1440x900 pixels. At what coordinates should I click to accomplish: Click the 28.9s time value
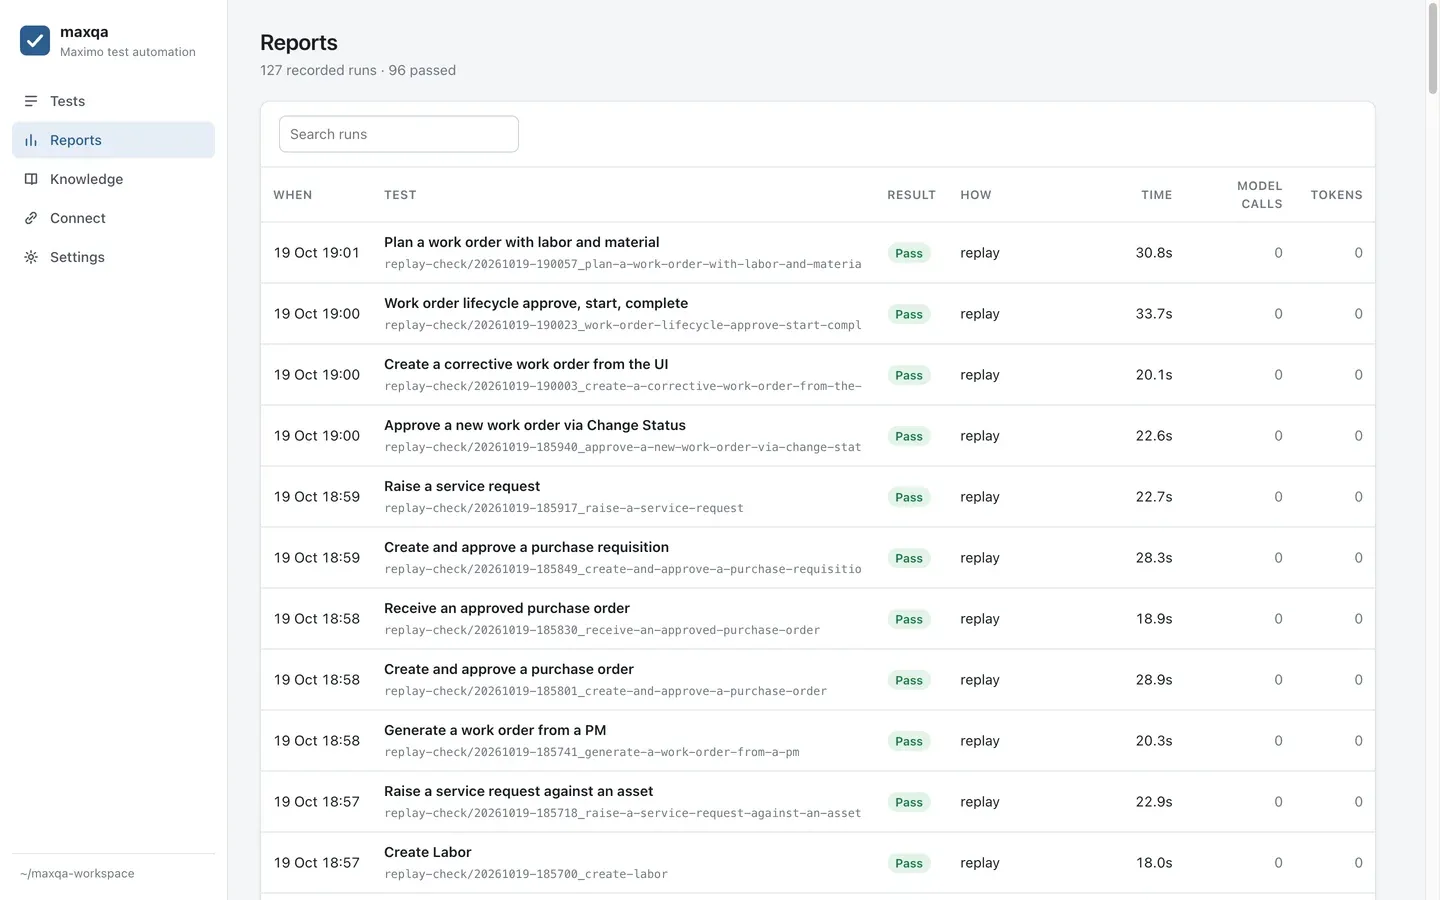pyautogui.click(x=1154, y=680)
